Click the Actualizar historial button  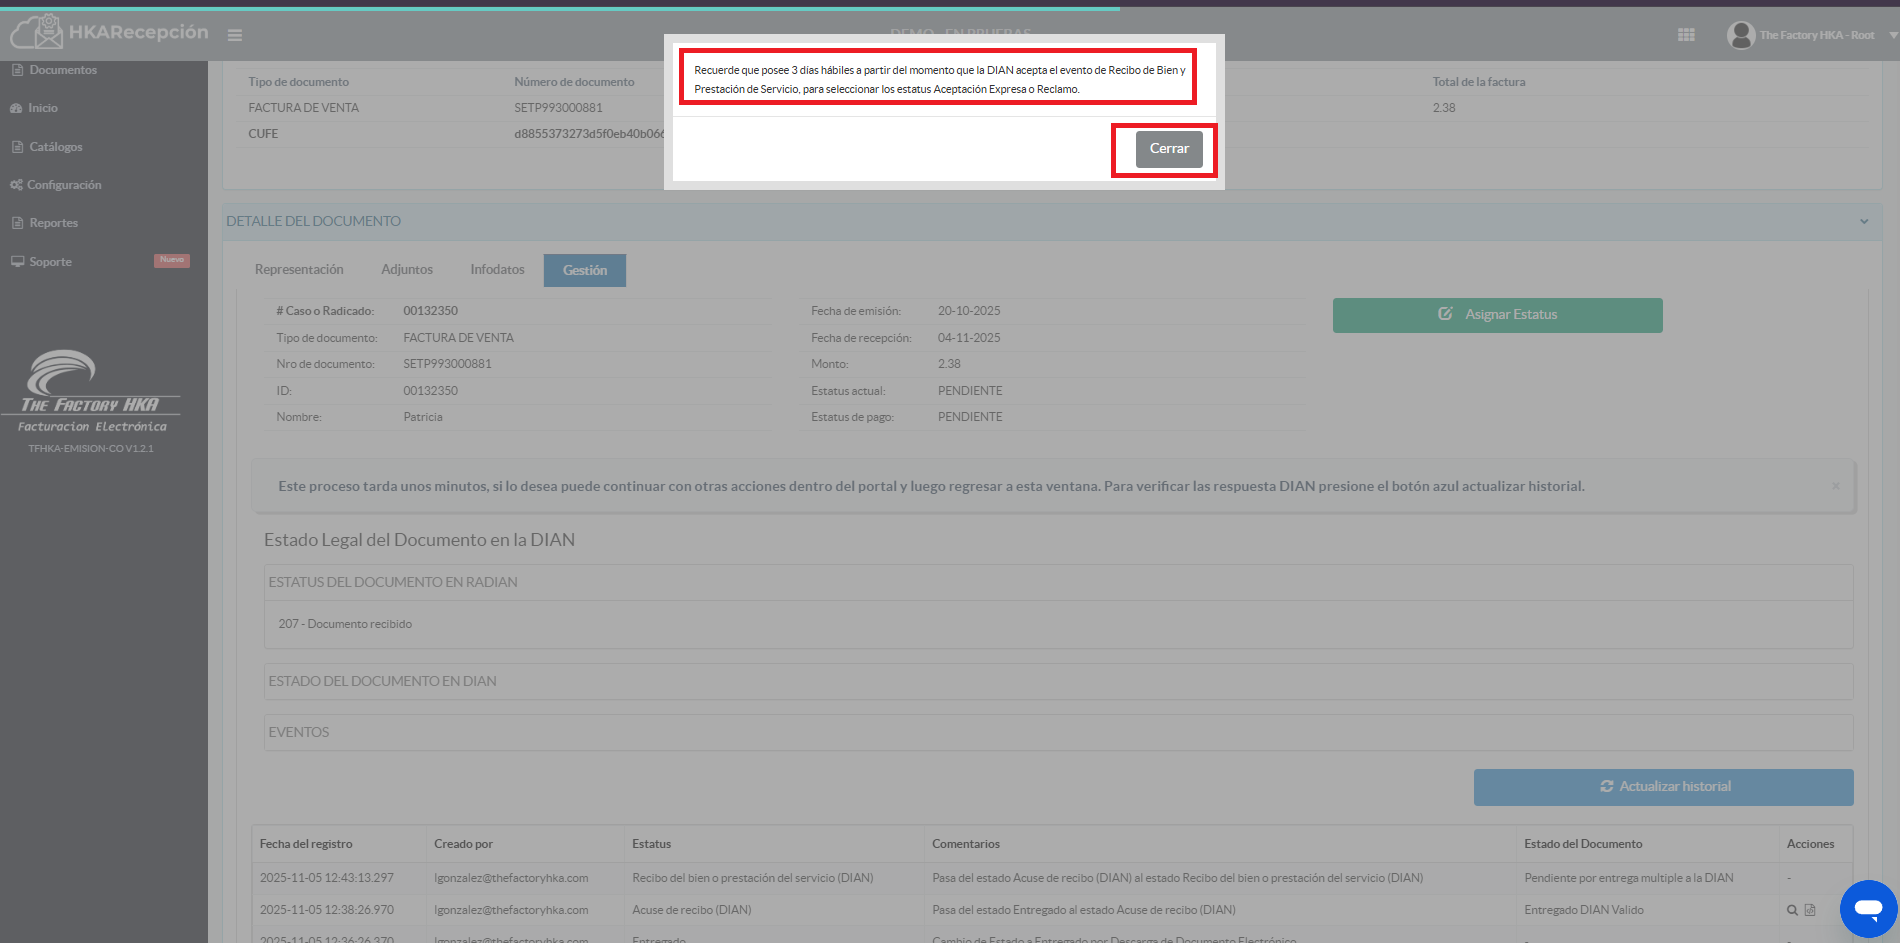pos(1663,787)
